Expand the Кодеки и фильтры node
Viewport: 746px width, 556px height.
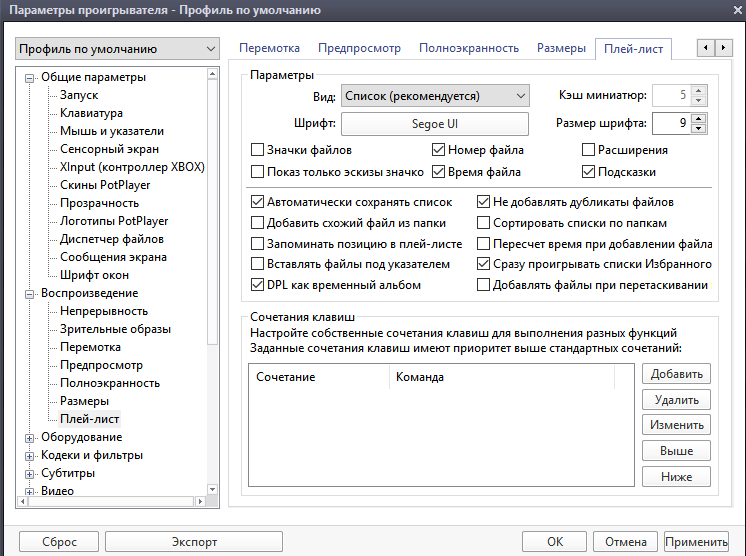click(x=29, y=456)
